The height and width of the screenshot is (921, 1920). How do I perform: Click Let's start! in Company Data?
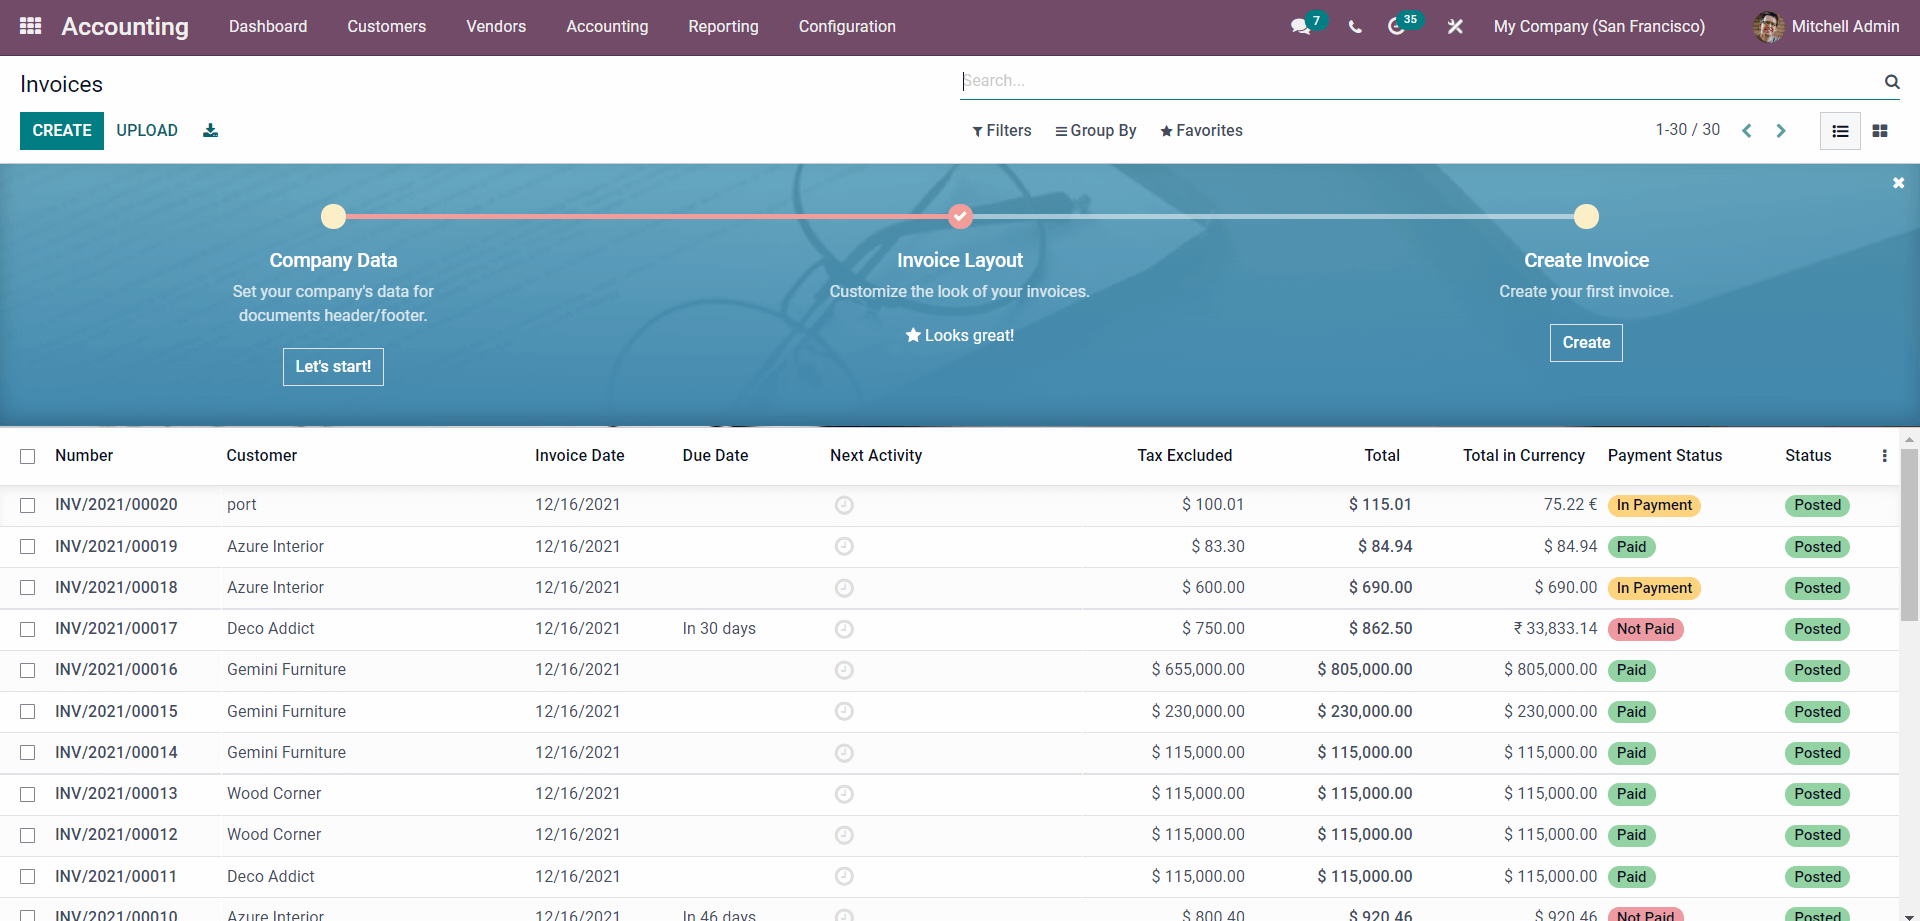point(333,367)
